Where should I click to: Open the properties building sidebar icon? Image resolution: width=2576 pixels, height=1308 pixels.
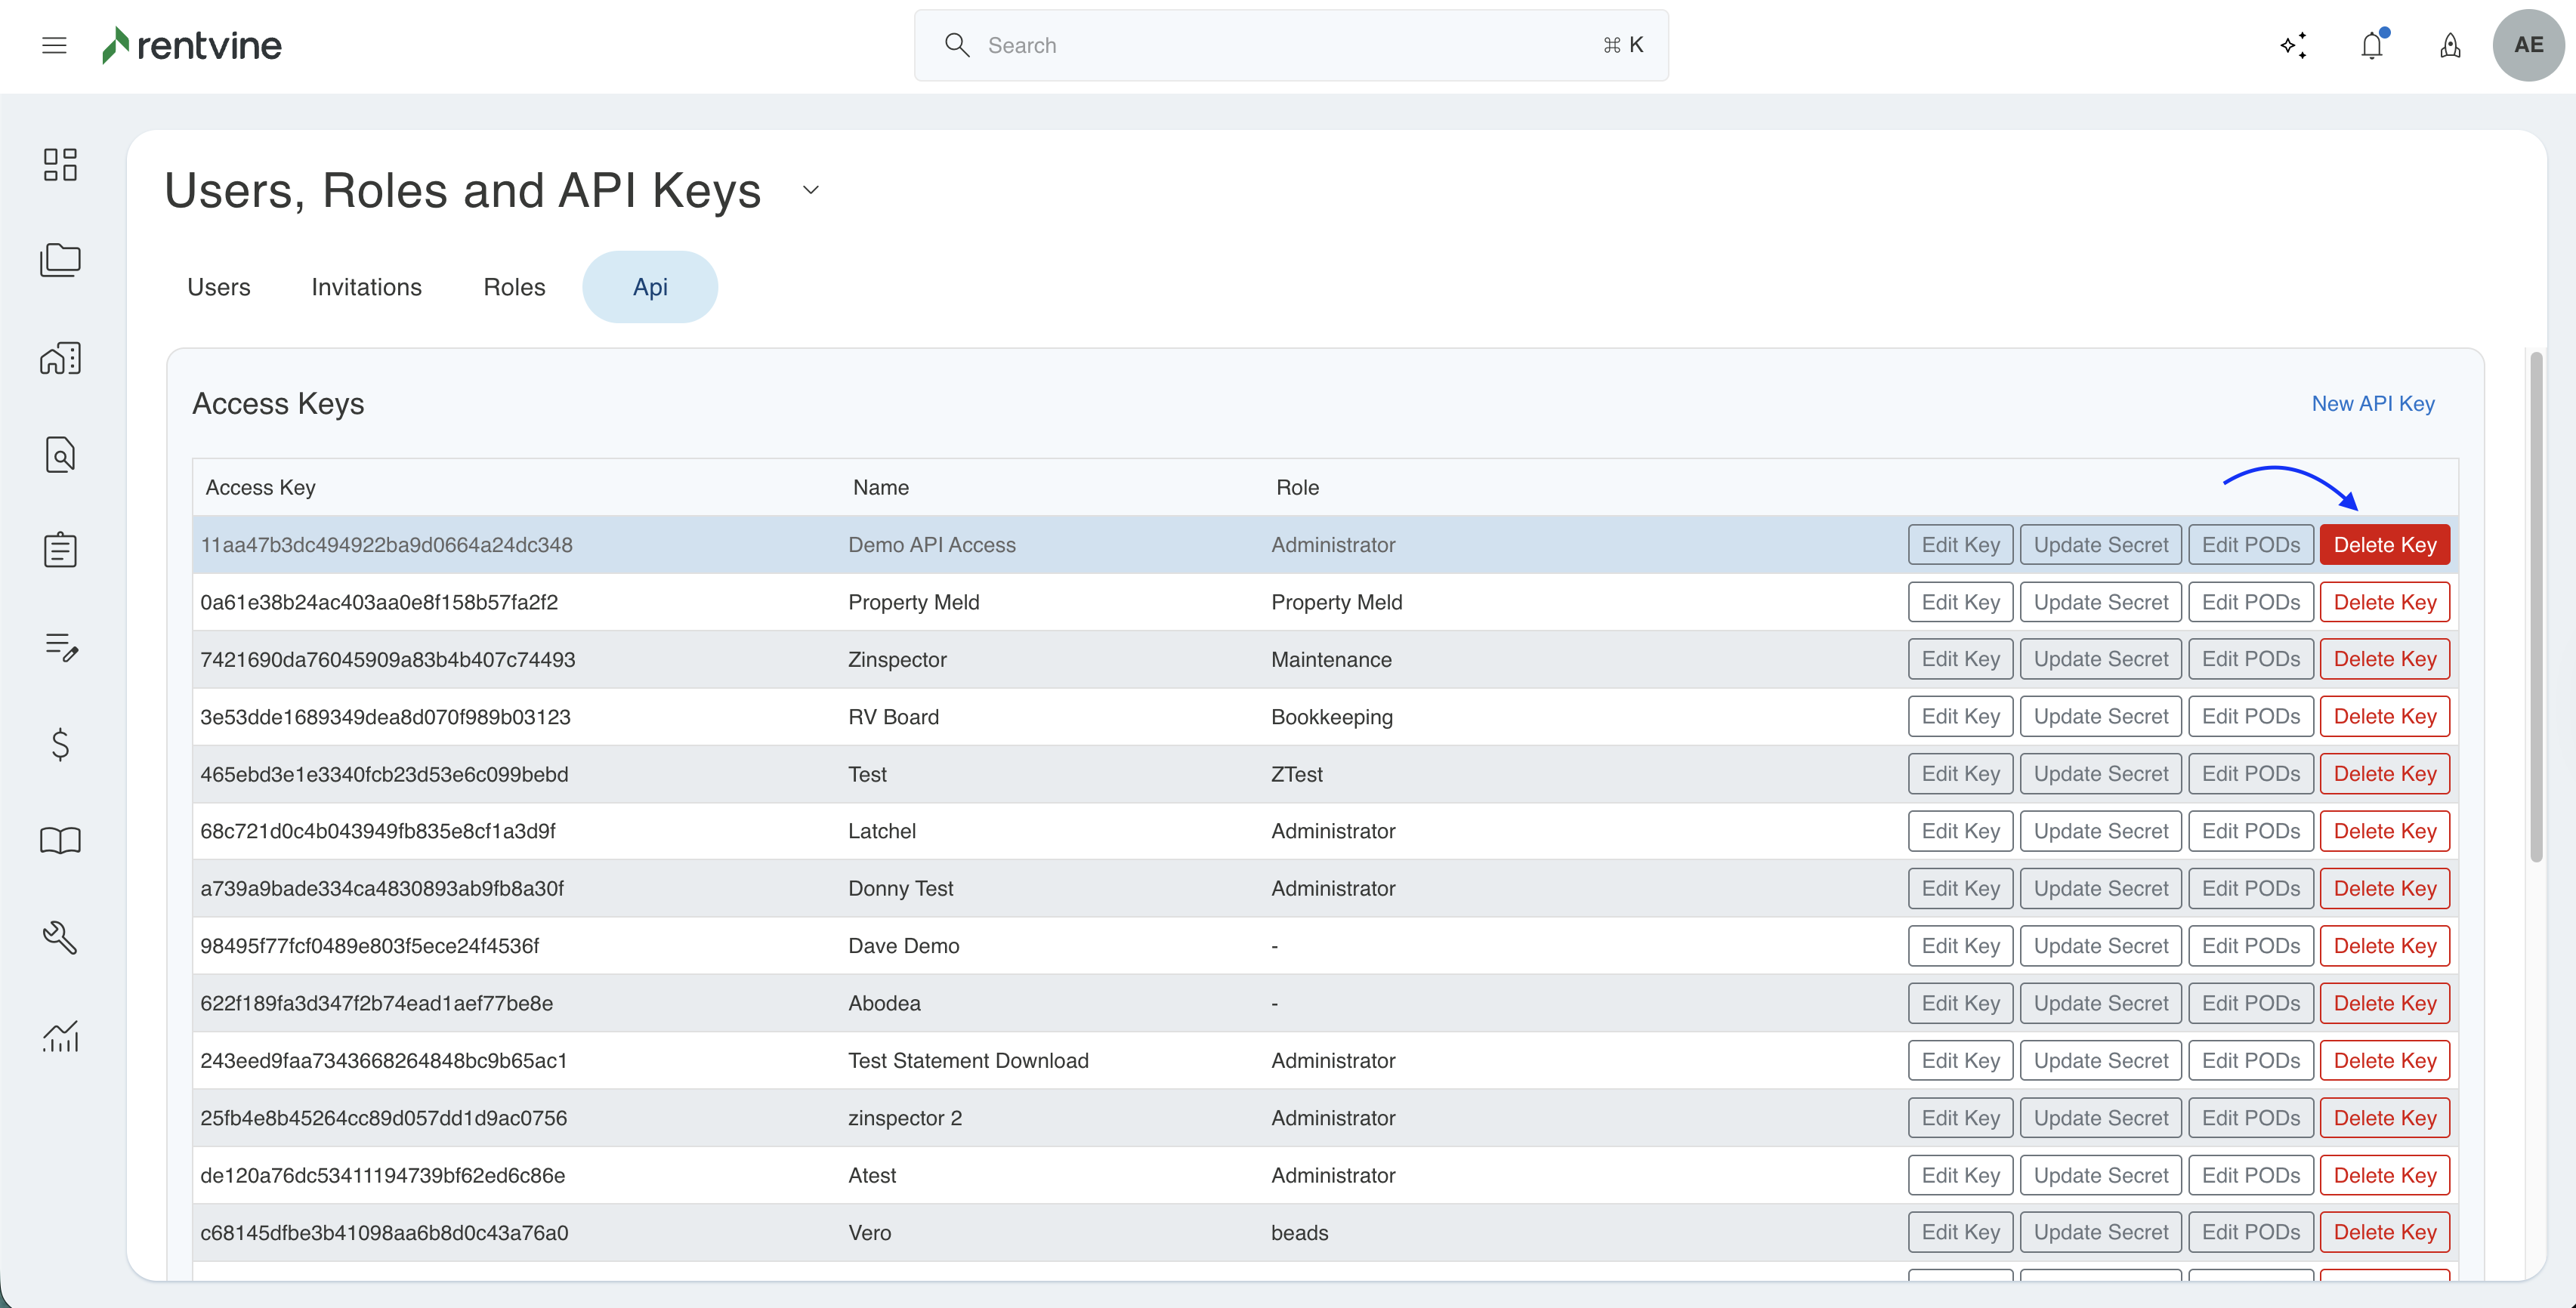60,358
